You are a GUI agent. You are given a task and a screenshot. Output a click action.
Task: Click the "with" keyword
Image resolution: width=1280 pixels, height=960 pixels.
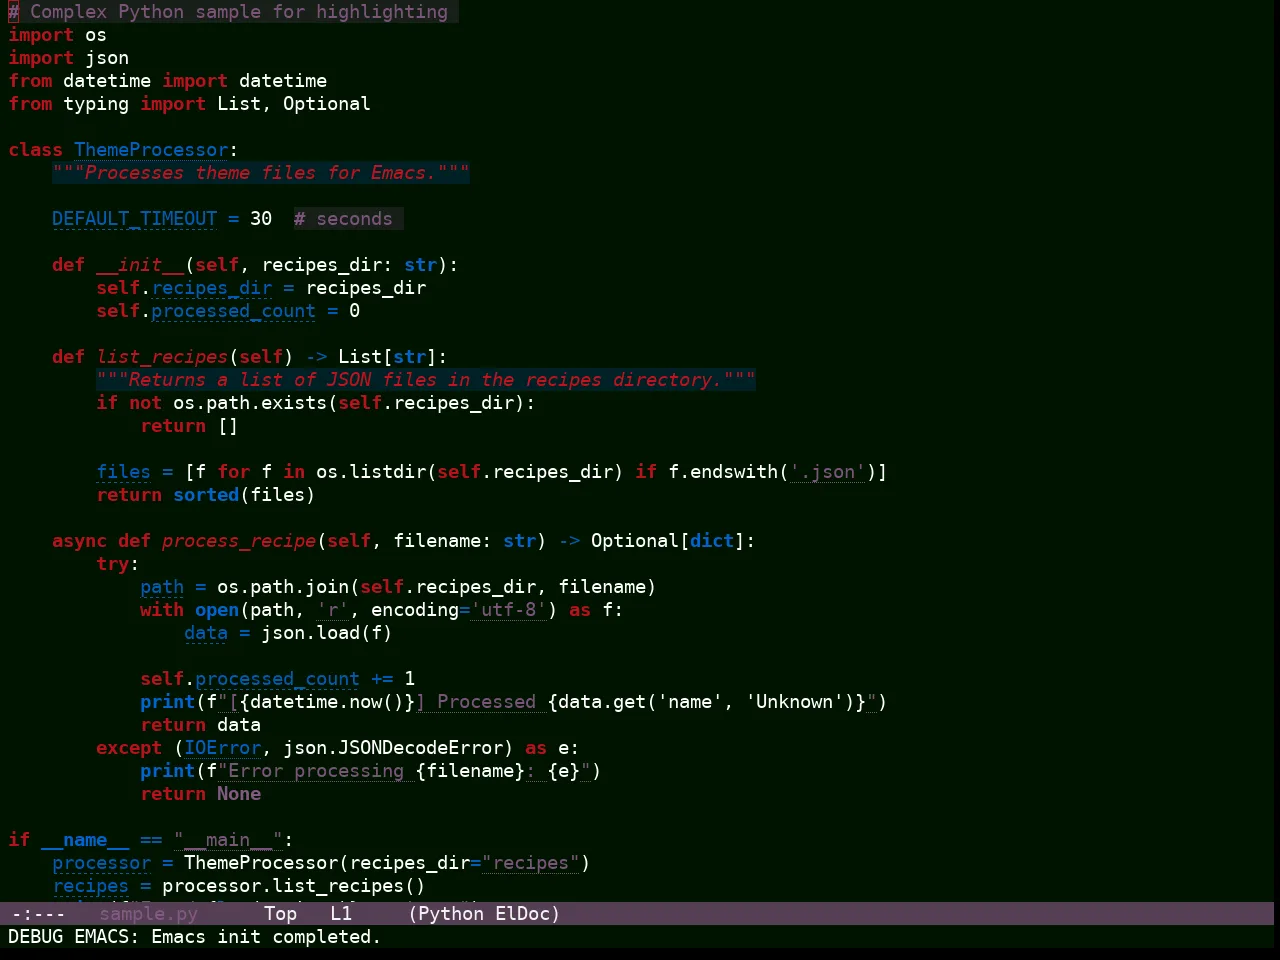[x=162, y=610]
